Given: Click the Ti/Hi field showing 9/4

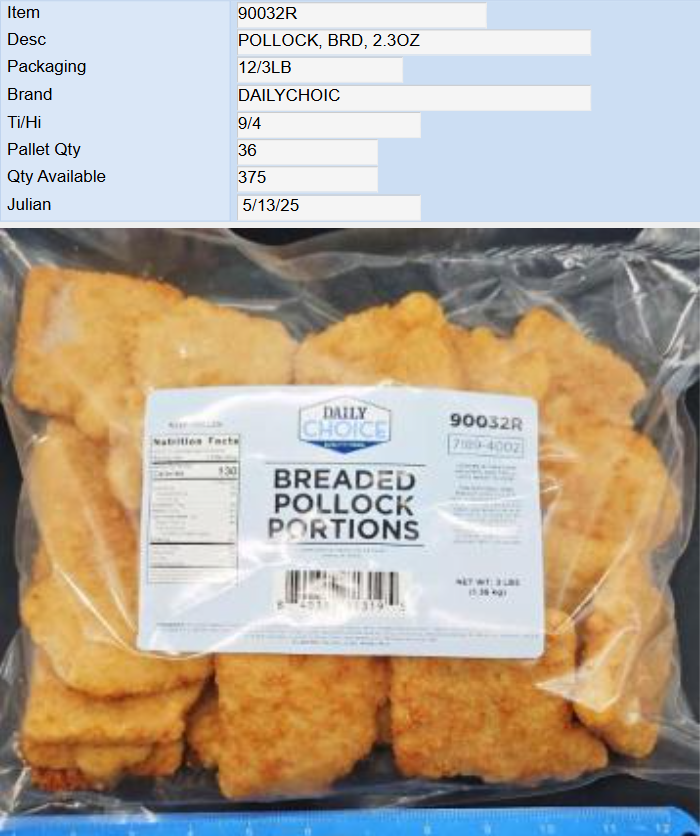Looking at the screenshot, I should pos(329,125).
